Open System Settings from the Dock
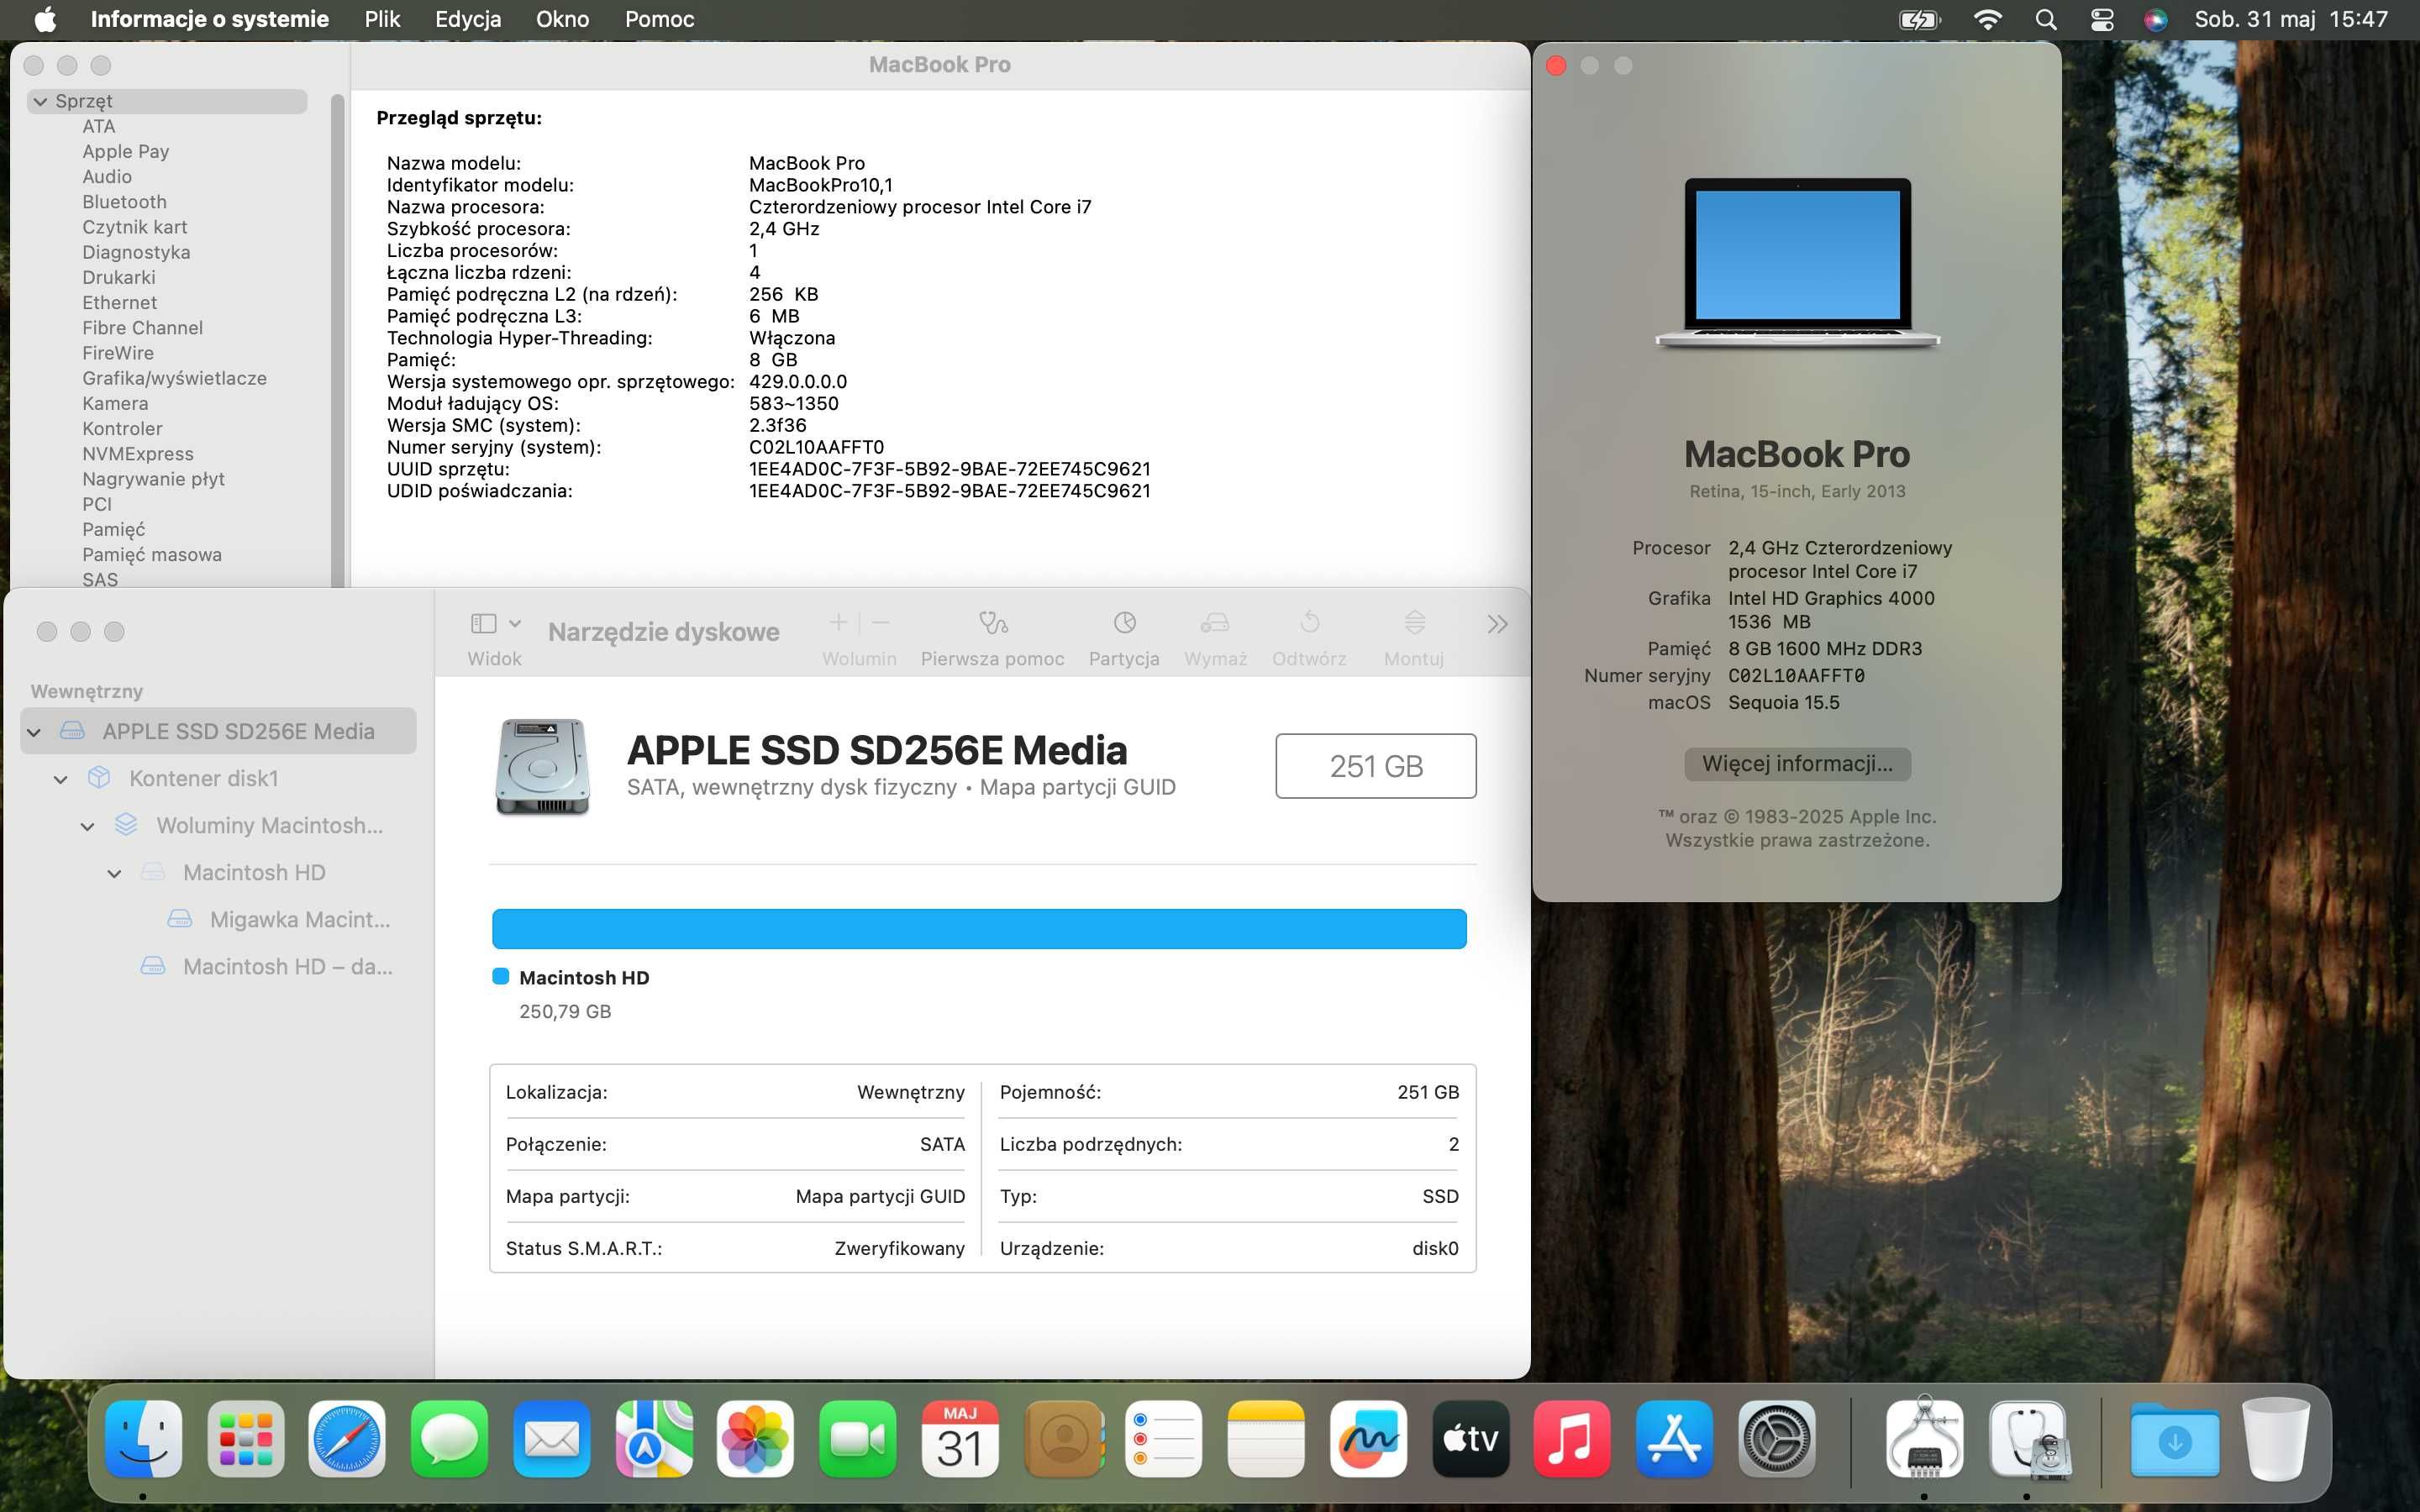The image size is (2420, 1512). click(1777, 1439)
